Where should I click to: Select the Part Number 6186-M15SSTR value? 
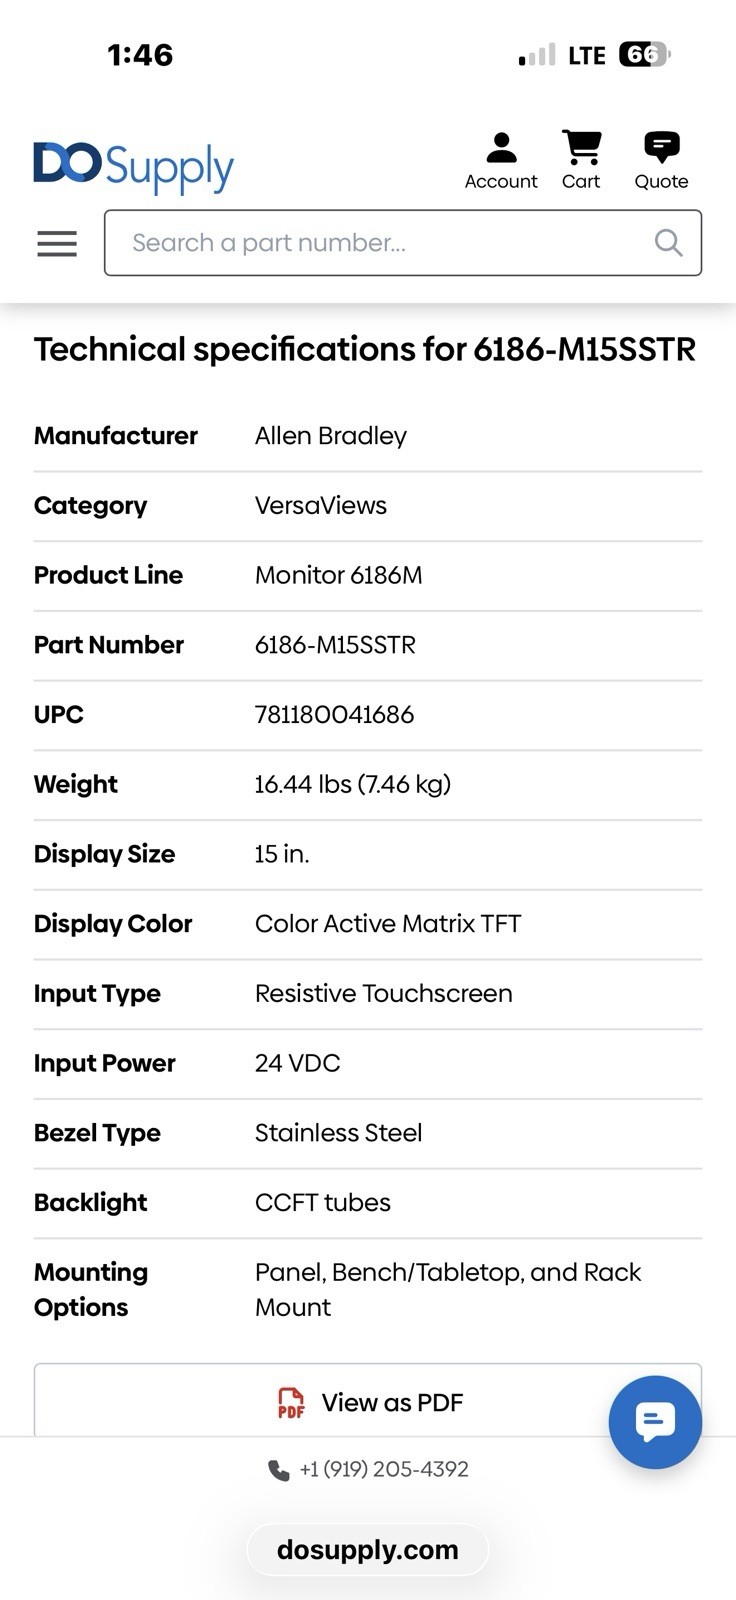pyautogui.click(x=335, y=644)
